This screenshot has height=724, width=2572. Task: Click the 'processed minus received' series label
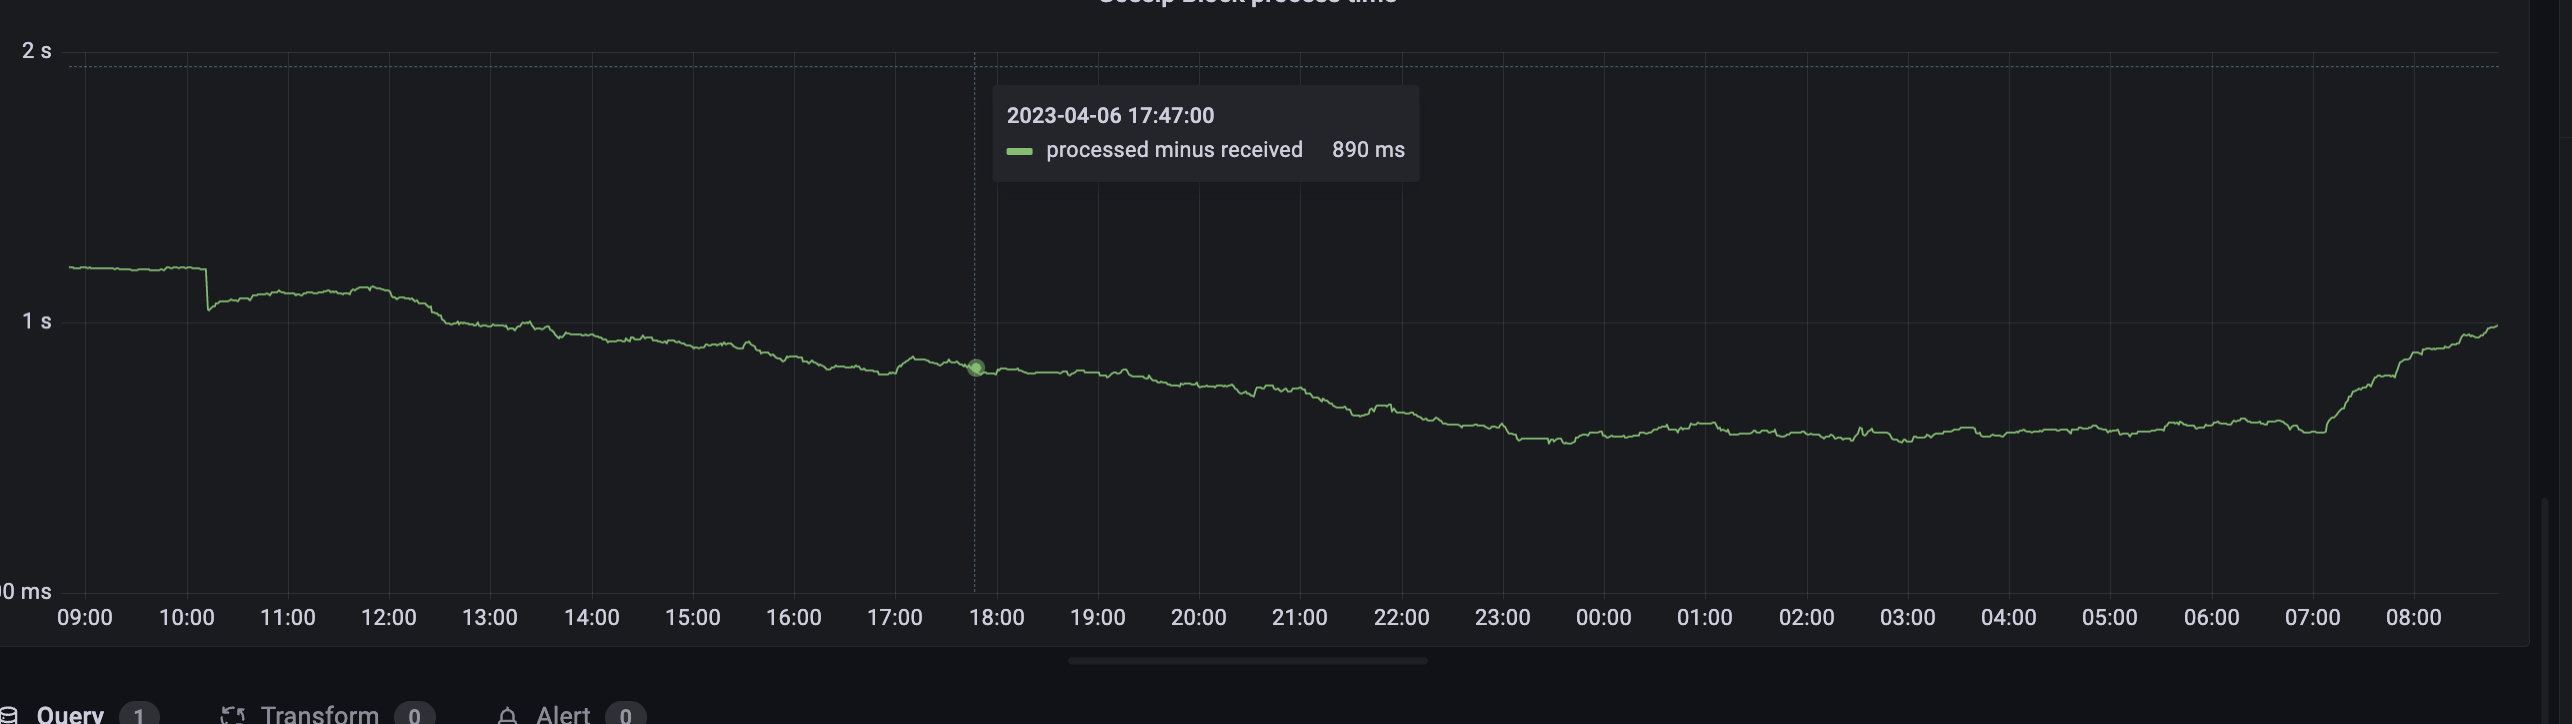coord(1174,150)
